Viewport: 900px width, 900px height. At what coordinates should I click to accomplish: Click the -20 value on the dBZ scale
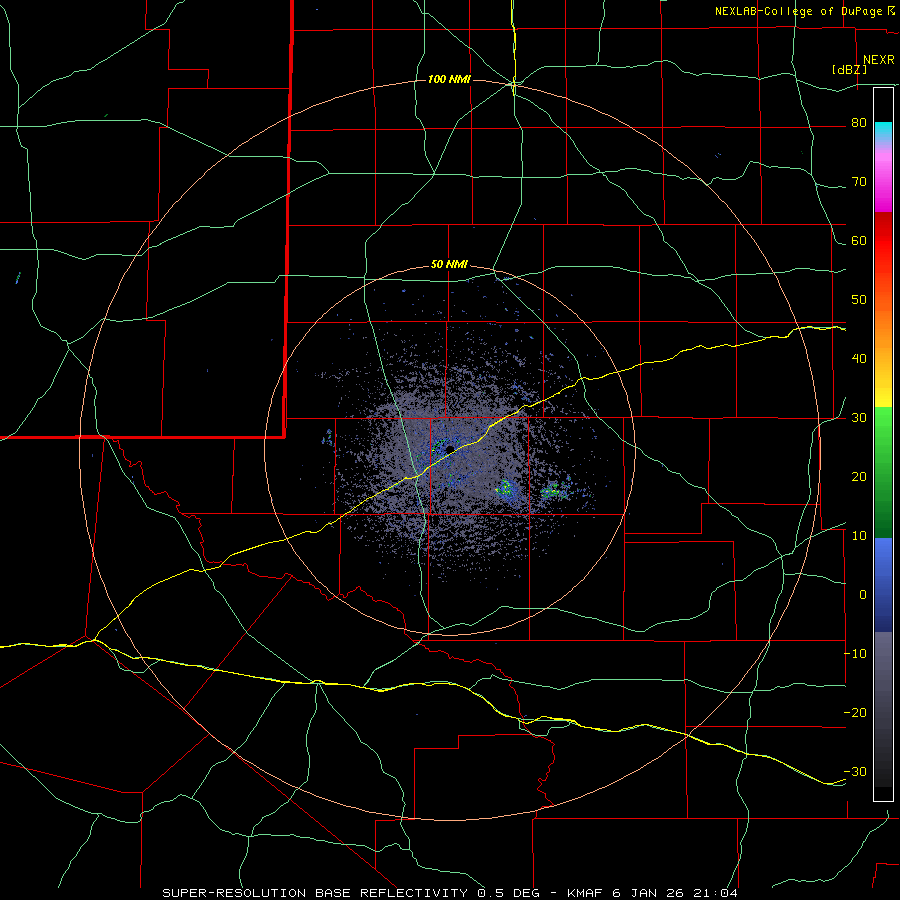pyautogui.click(x=856, y=713)
